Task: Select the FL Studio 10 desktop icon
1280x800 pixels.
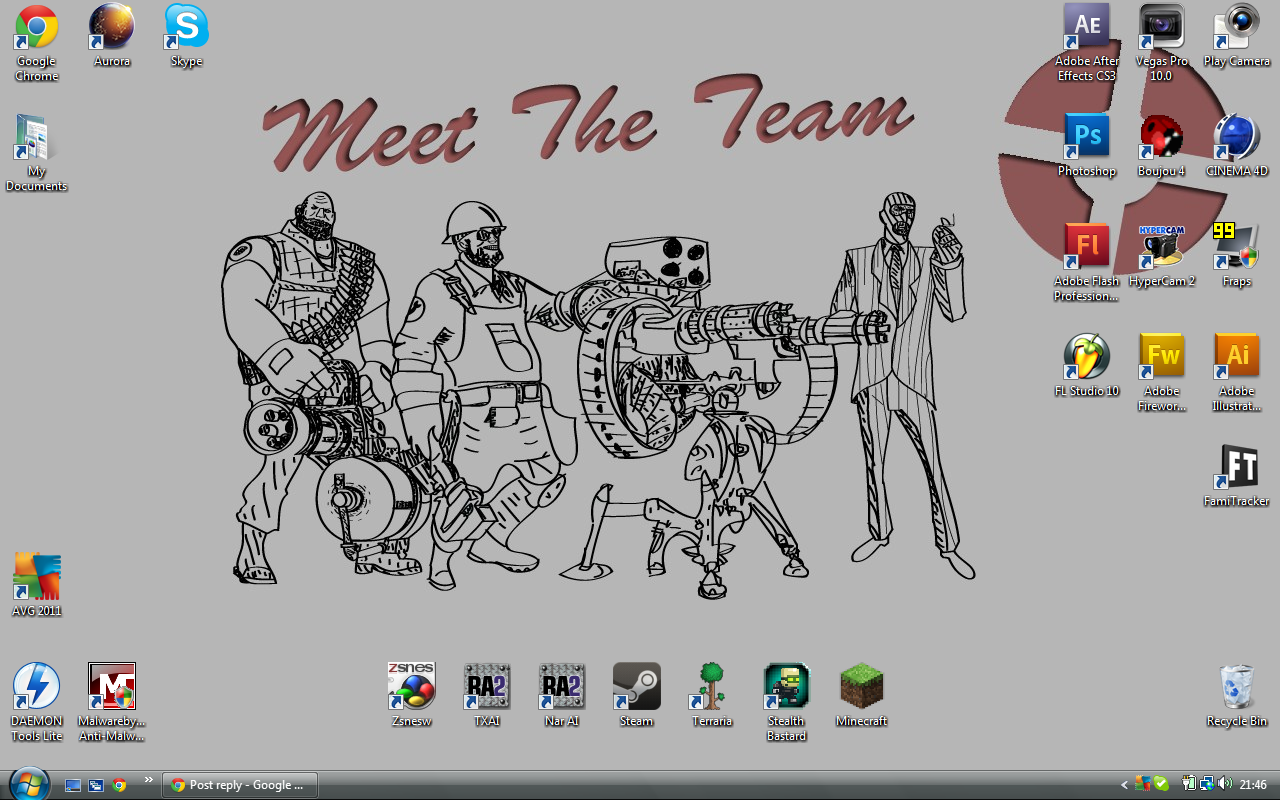Action: [x=1087, y=358]
